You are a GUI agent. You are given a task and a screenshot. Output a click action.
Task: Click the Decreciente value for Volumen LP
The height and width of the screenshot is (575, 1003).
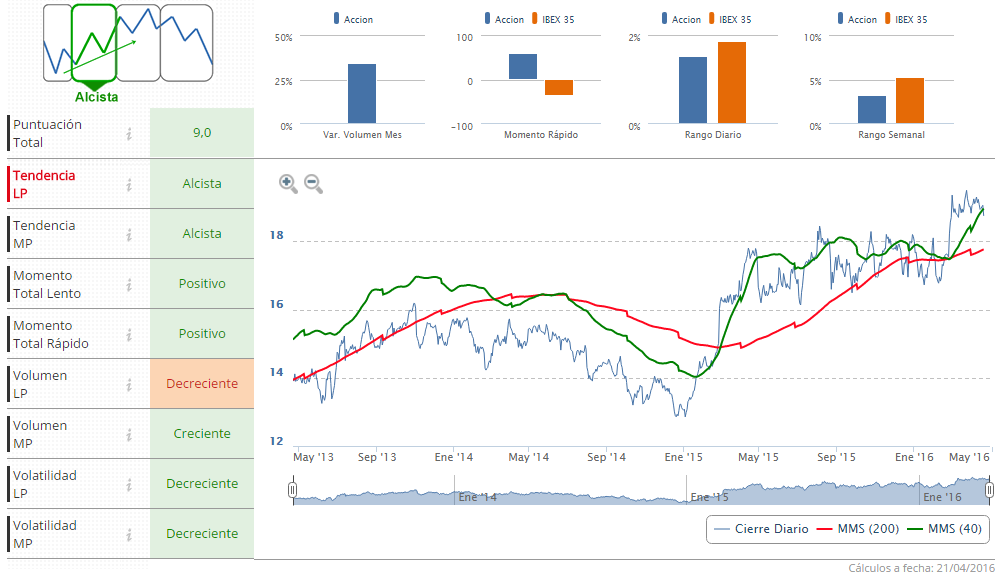(202, 384)
